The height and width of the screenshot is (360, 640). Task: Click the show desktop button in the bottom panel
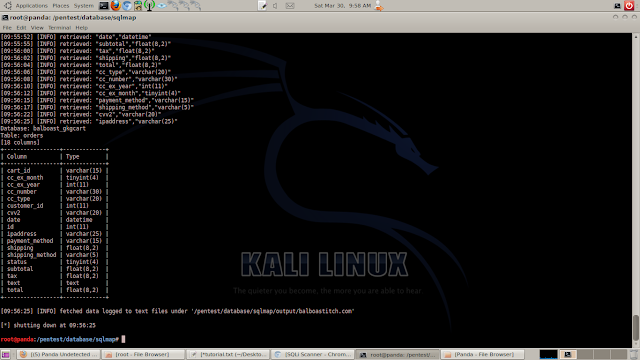5,354
